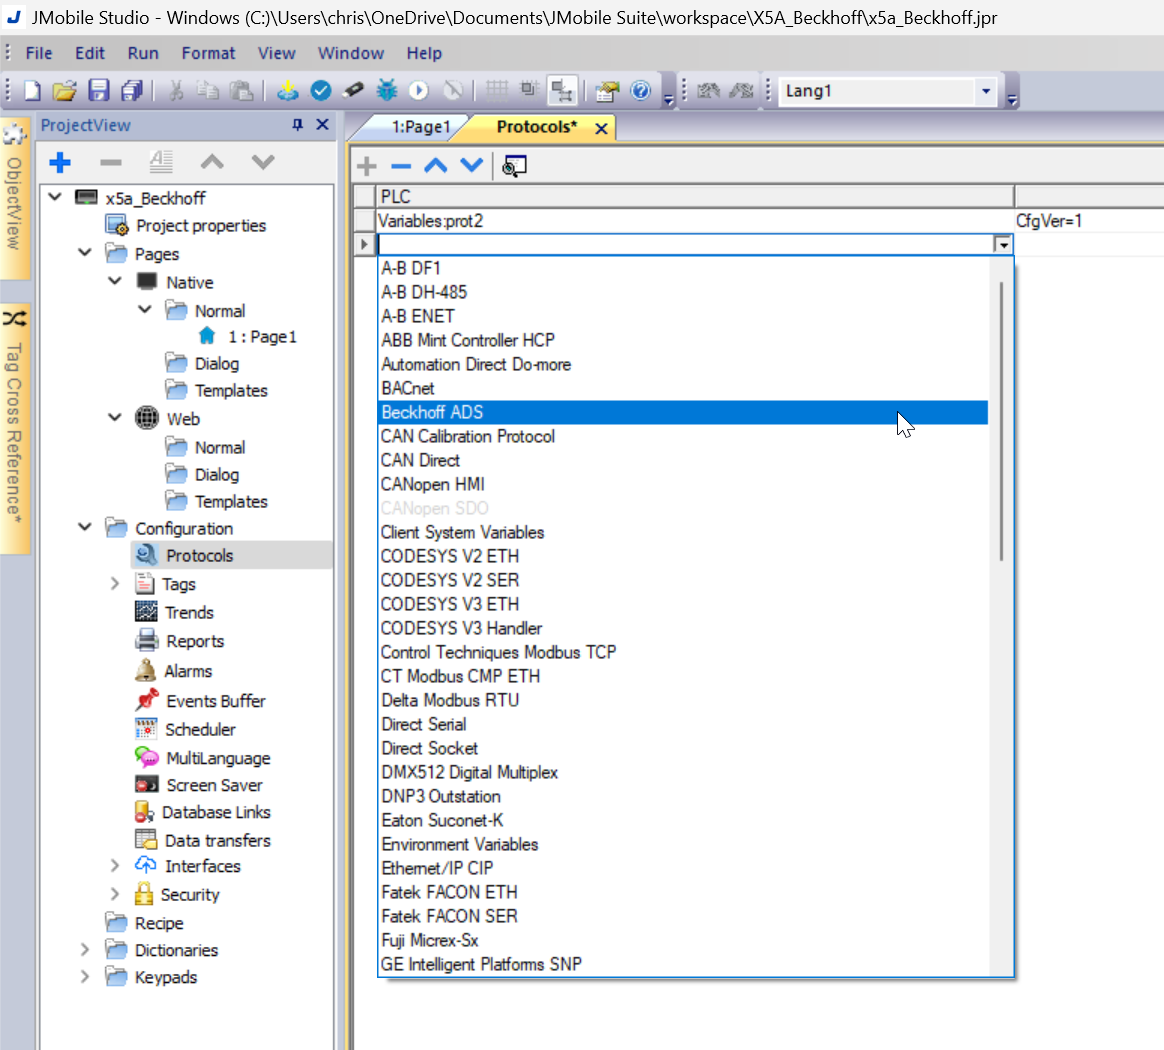Pin the ProjectView panel
Viewport: 1164px width, 1050px height.
(298, 125)
